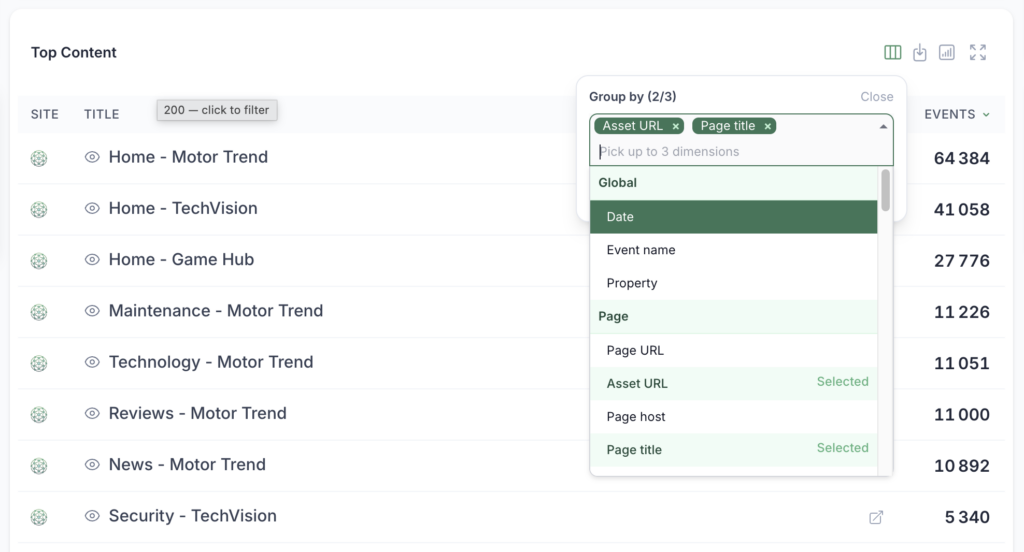Open News - Motor Trend title
1024x552 pixels.
[187, 464]
